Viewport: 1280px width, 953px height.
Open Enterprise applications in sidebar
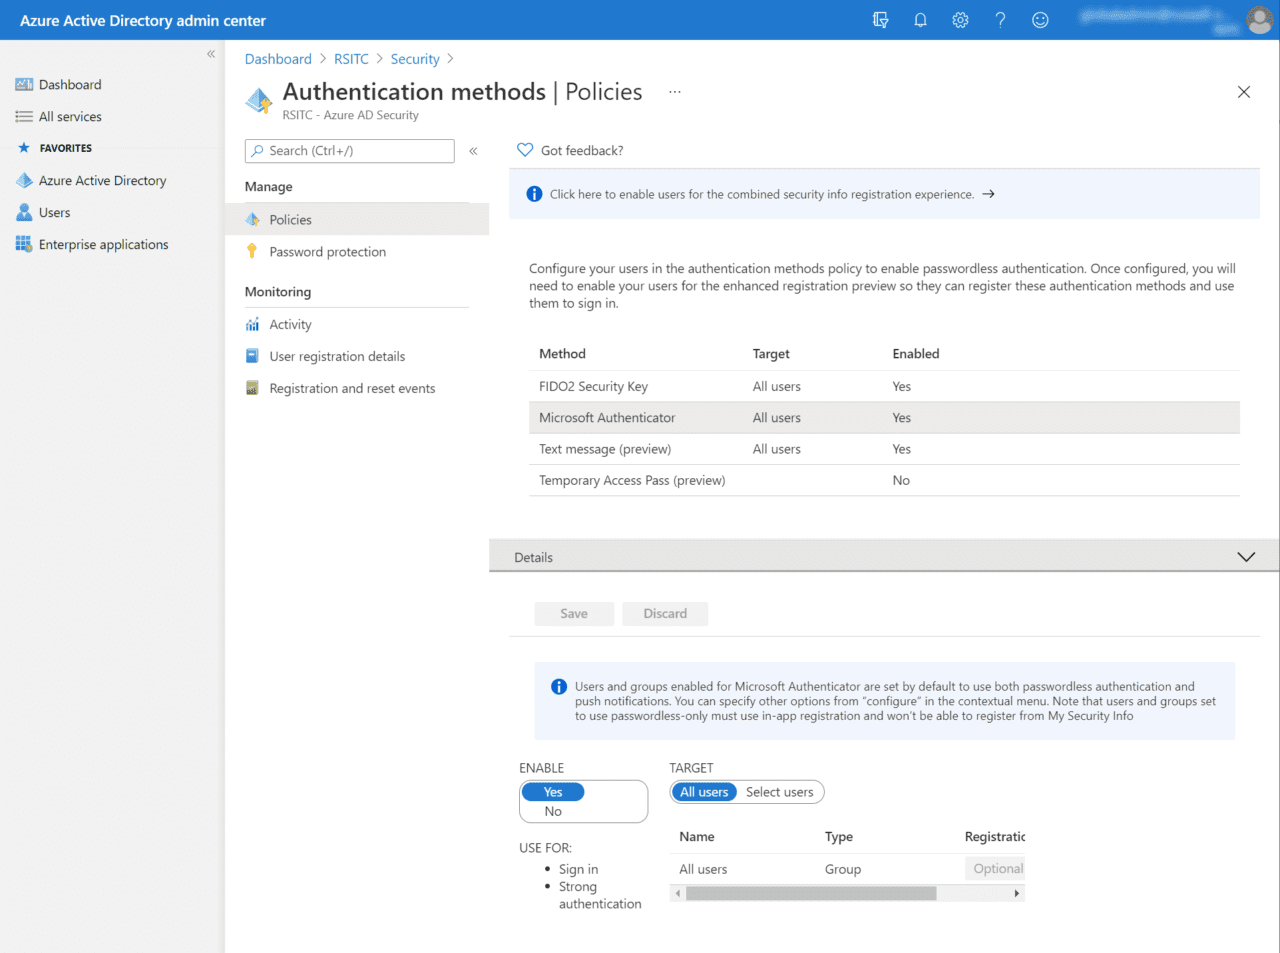tap(103, 245)
